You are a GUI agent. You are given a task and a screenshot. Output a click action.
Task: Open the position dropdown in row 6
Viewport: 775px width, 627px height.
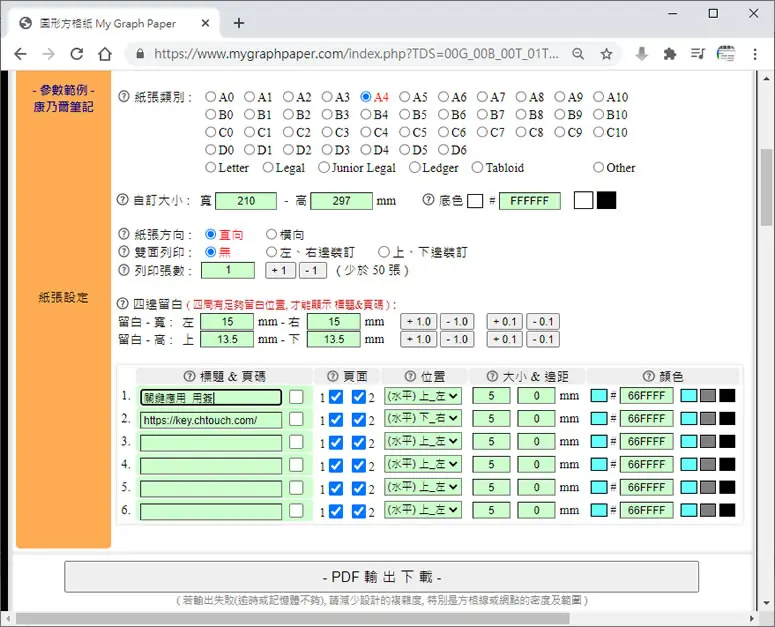[423, 510]
